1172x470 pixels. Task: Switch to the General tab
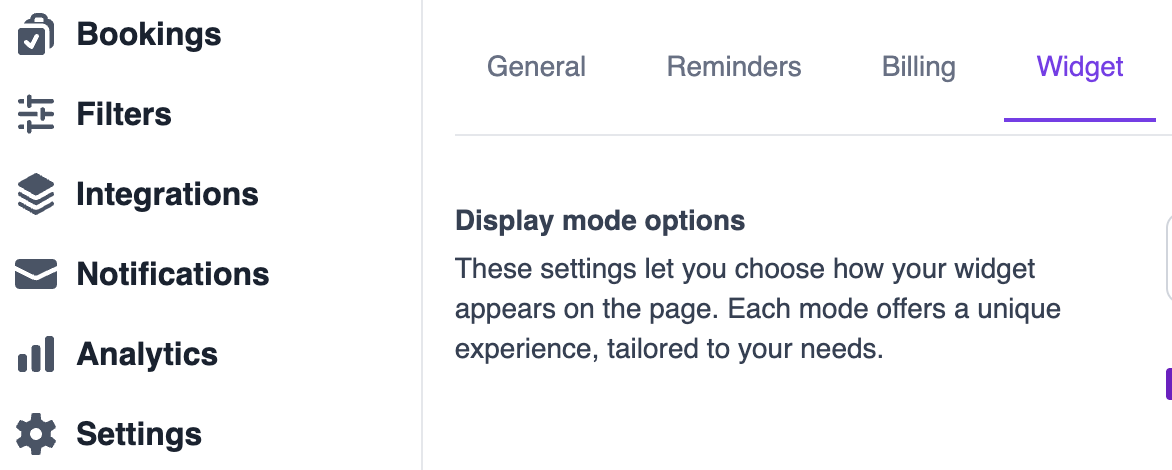(x=536, y=67)
